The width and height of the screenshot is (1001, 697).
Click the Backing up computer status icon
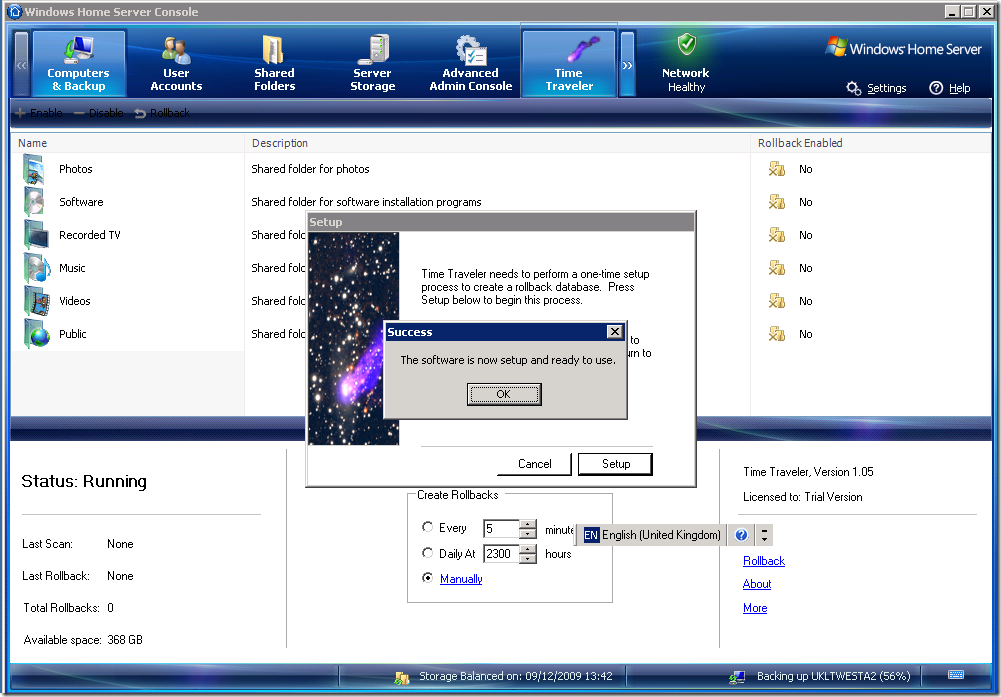pyautogui.click(x=737, y=677)
